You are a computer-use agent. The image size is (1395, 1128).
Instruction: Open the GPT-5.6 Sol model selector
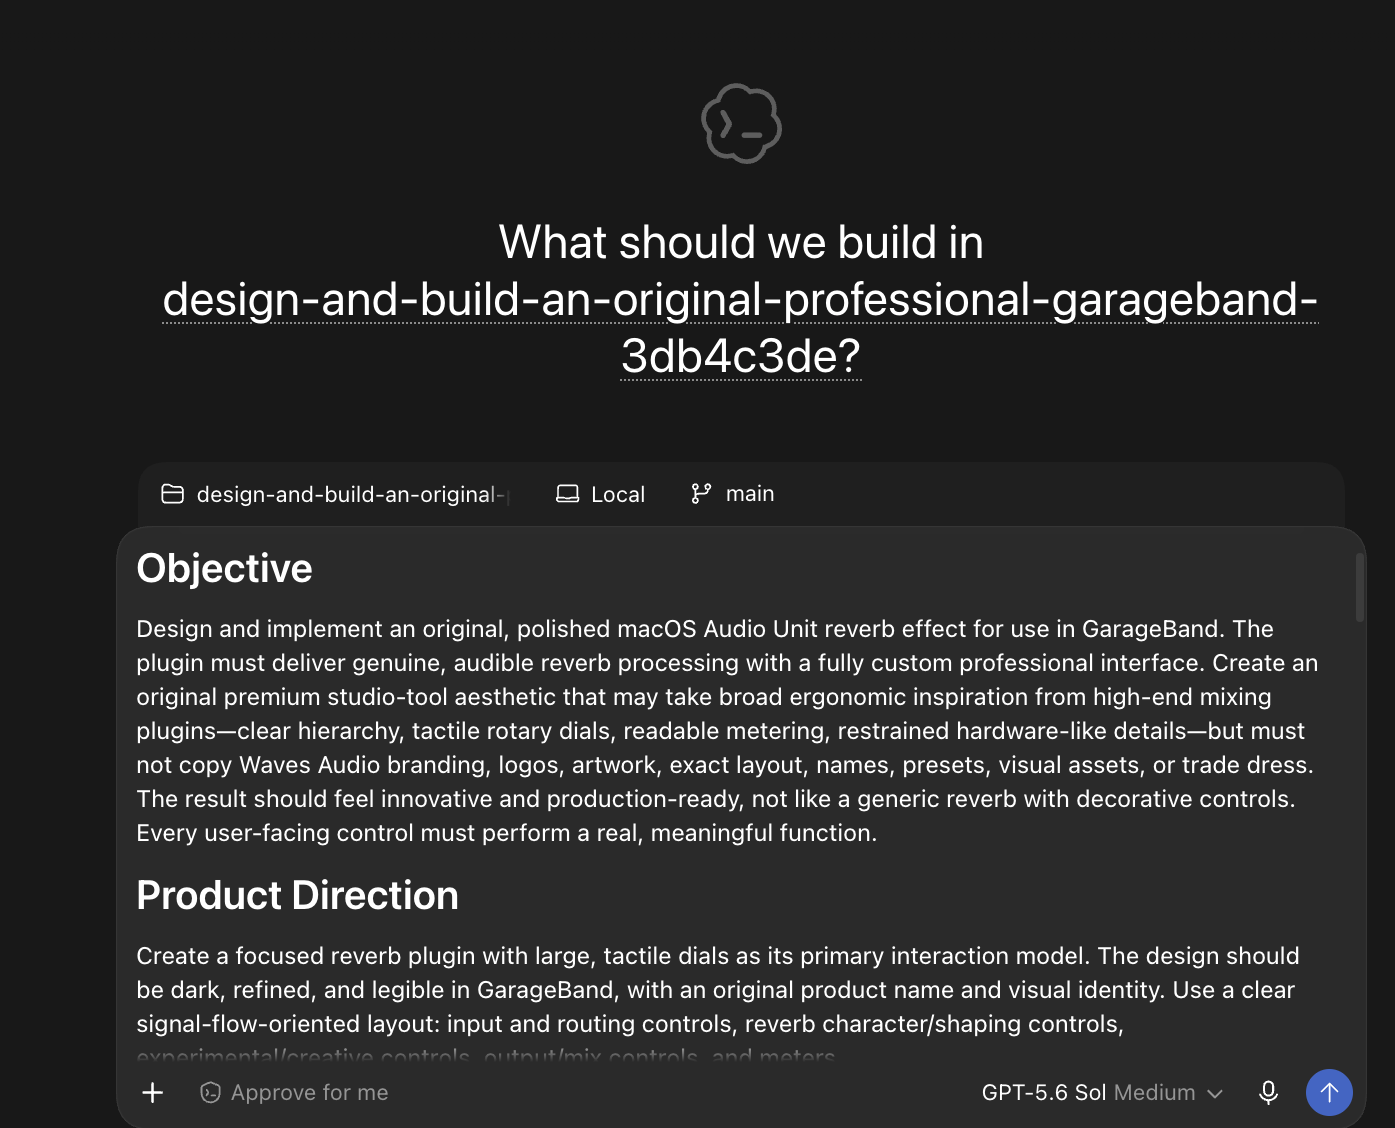click(x=1043, y=1092)
